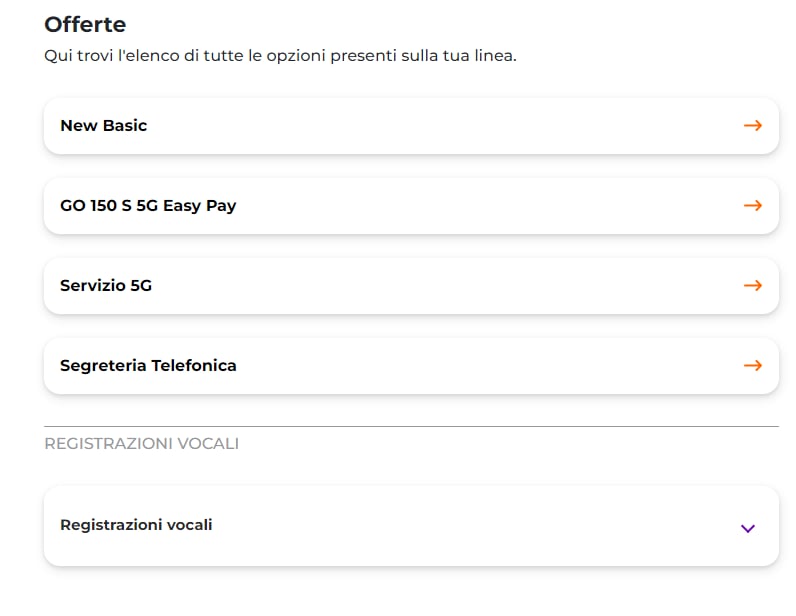
Task: Click the REGISTRAZIONI VOCALI section header
Action: coord(142,443)
